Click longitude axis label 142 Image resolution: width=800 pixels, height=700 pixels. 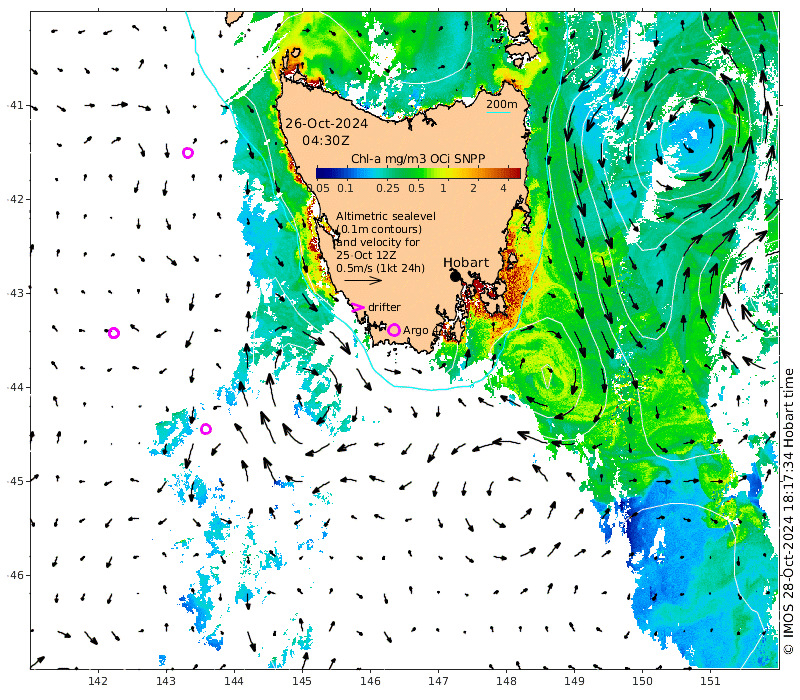coord(97,681)
